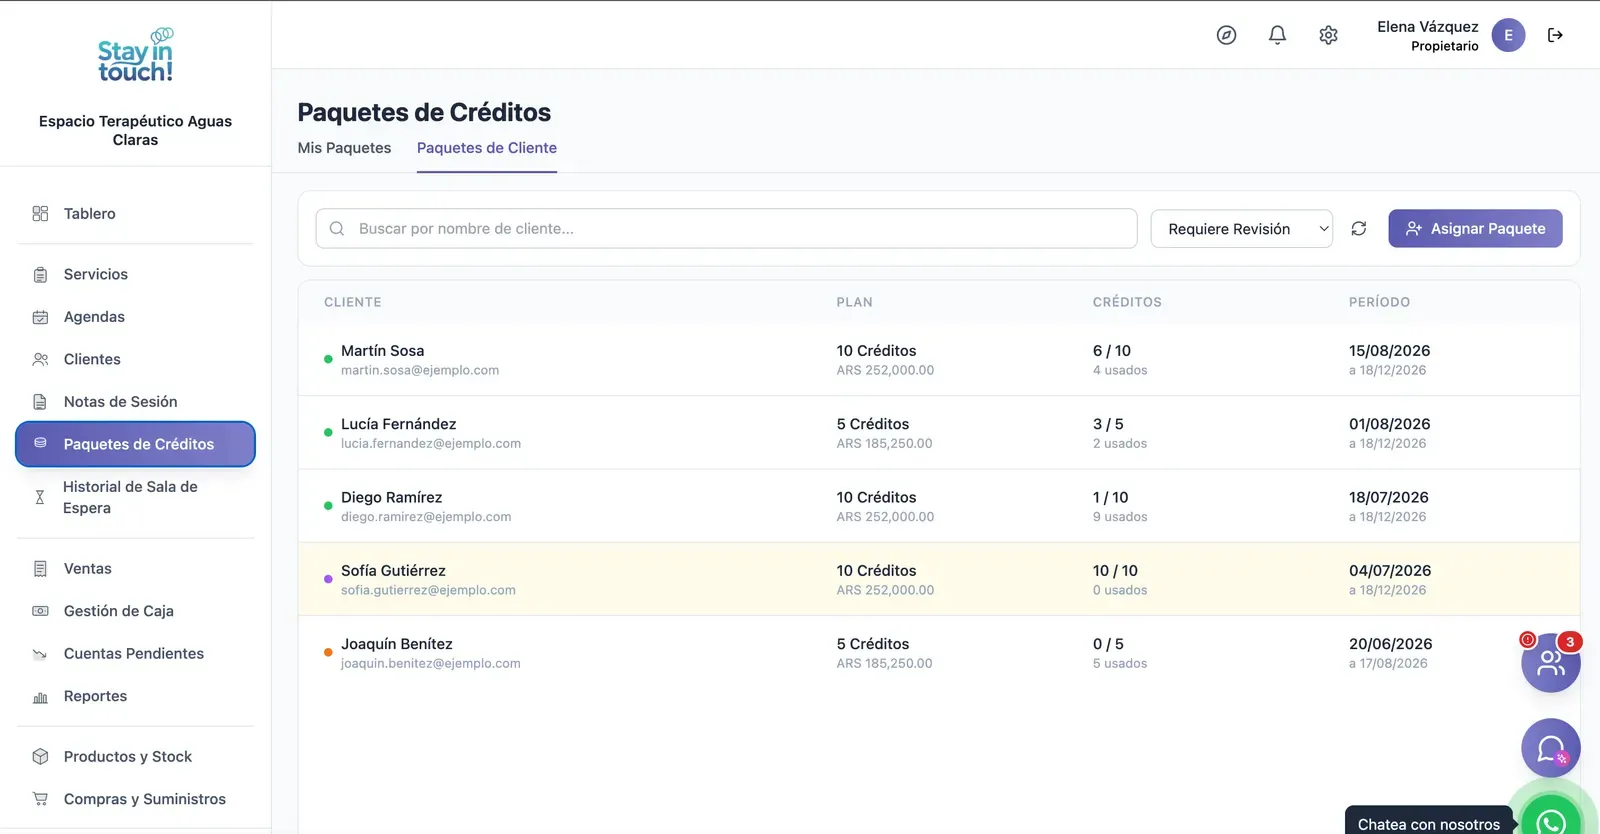This screenshot has height=834, width=1600.
Task: Click the CRÉDITOS column header
Action: pos(1127,302)
